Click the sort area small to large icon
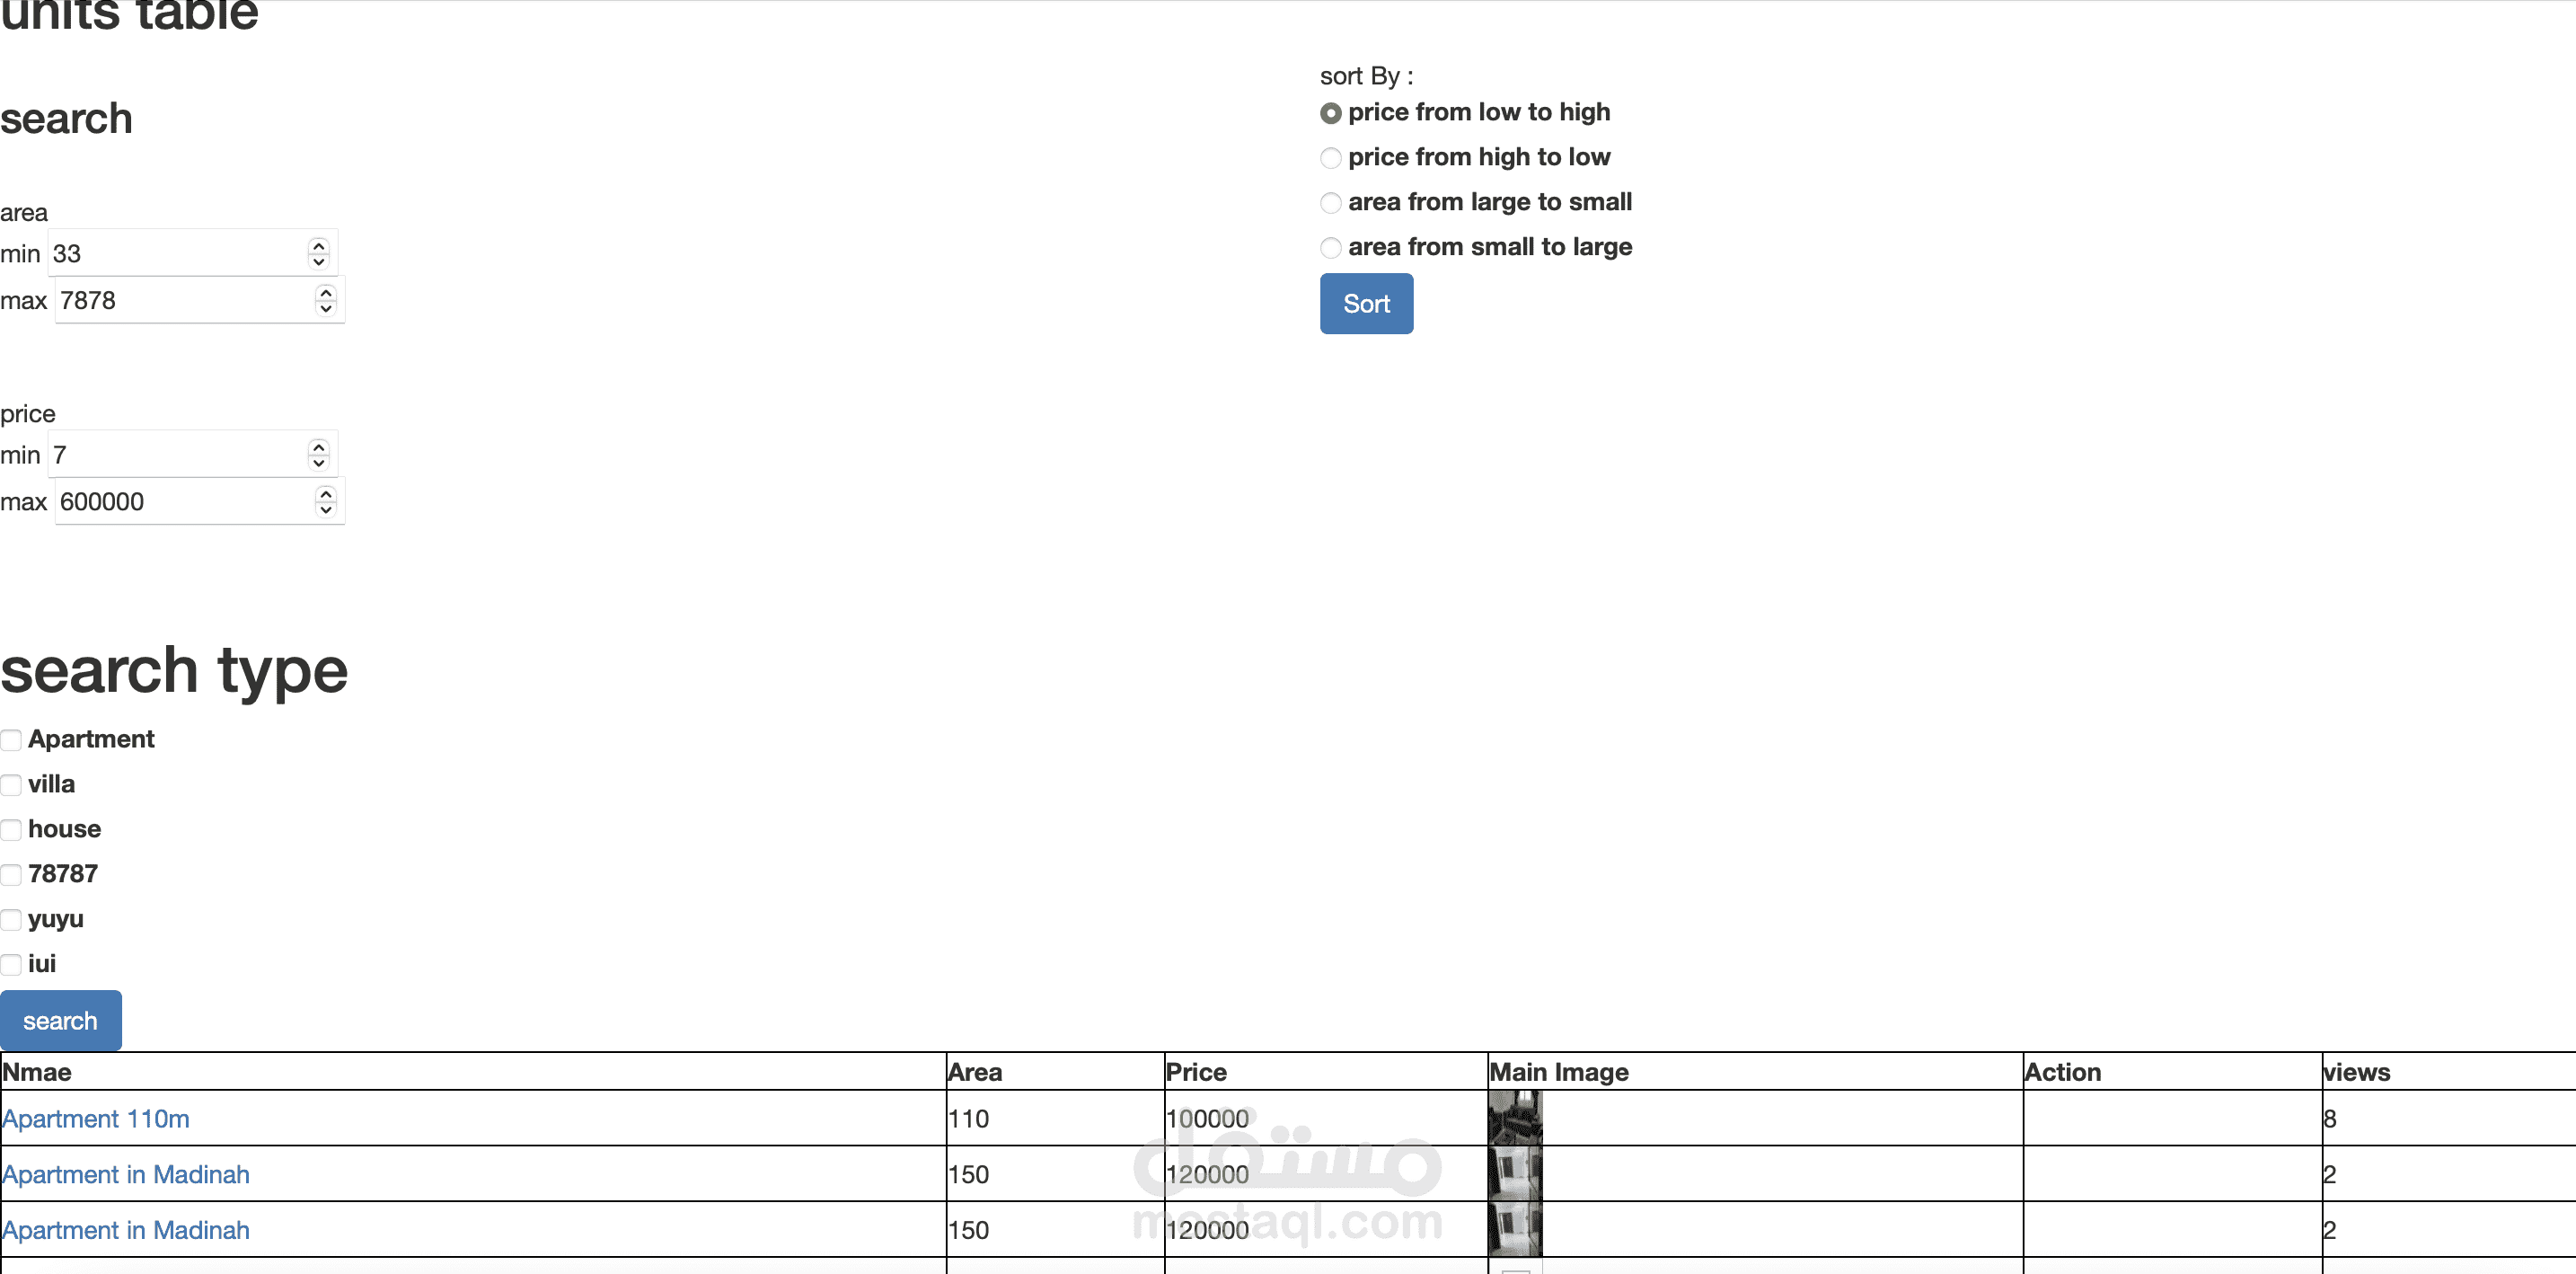 pyautogui.click(x=1332, y=246)
